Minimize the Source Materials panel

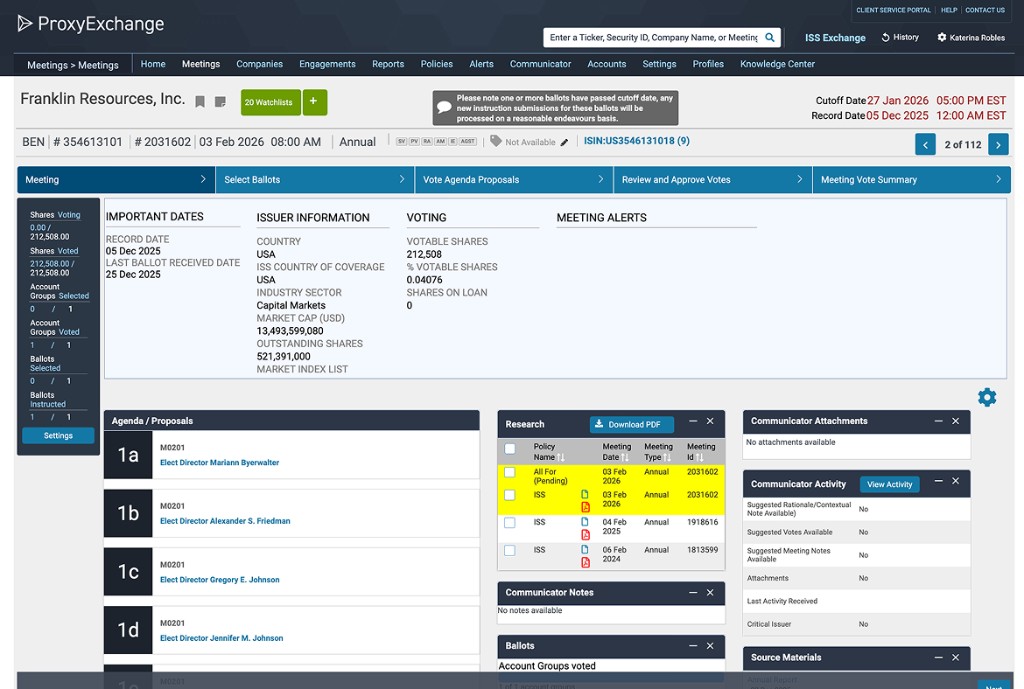point(938,658)
